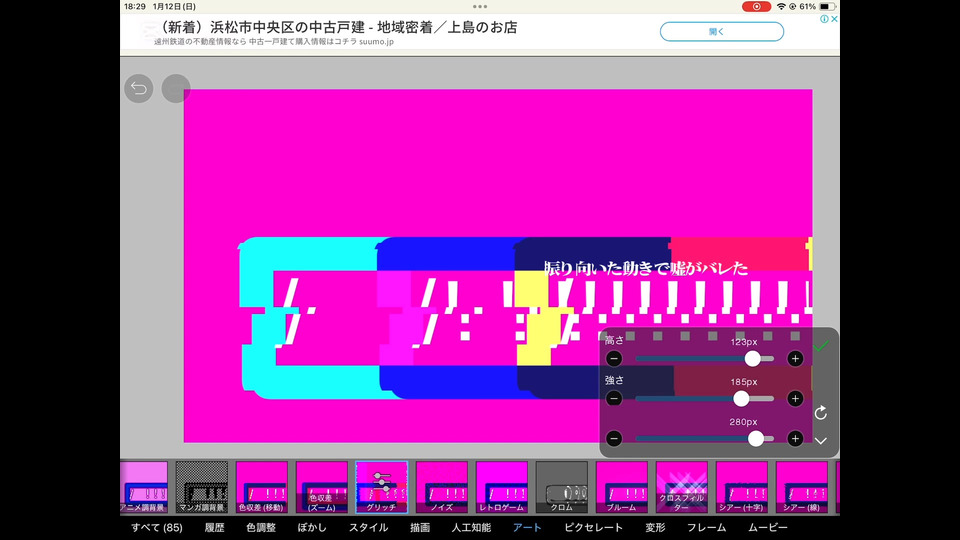
Task: Open the 履歴 filter category
Action: (214, 528)
